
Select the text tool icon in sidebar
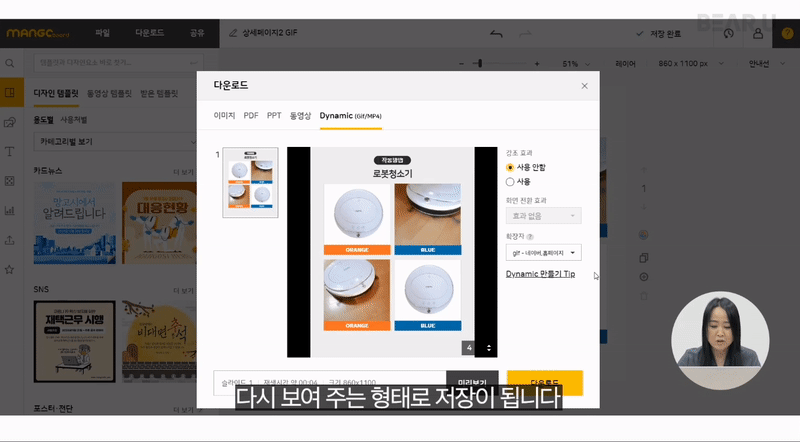click(x=10, y=152)
